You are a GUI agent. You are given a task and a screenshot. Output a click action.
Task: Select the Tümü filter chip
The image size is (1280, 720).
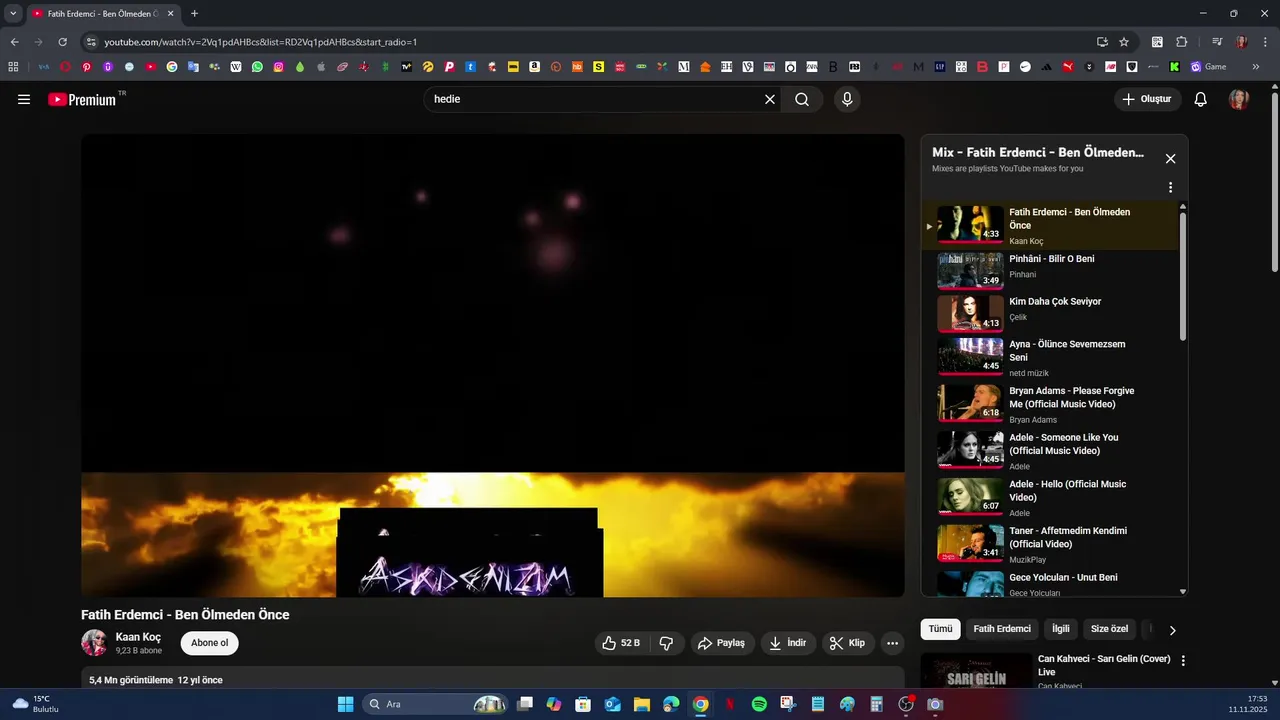tap(940, 629)
